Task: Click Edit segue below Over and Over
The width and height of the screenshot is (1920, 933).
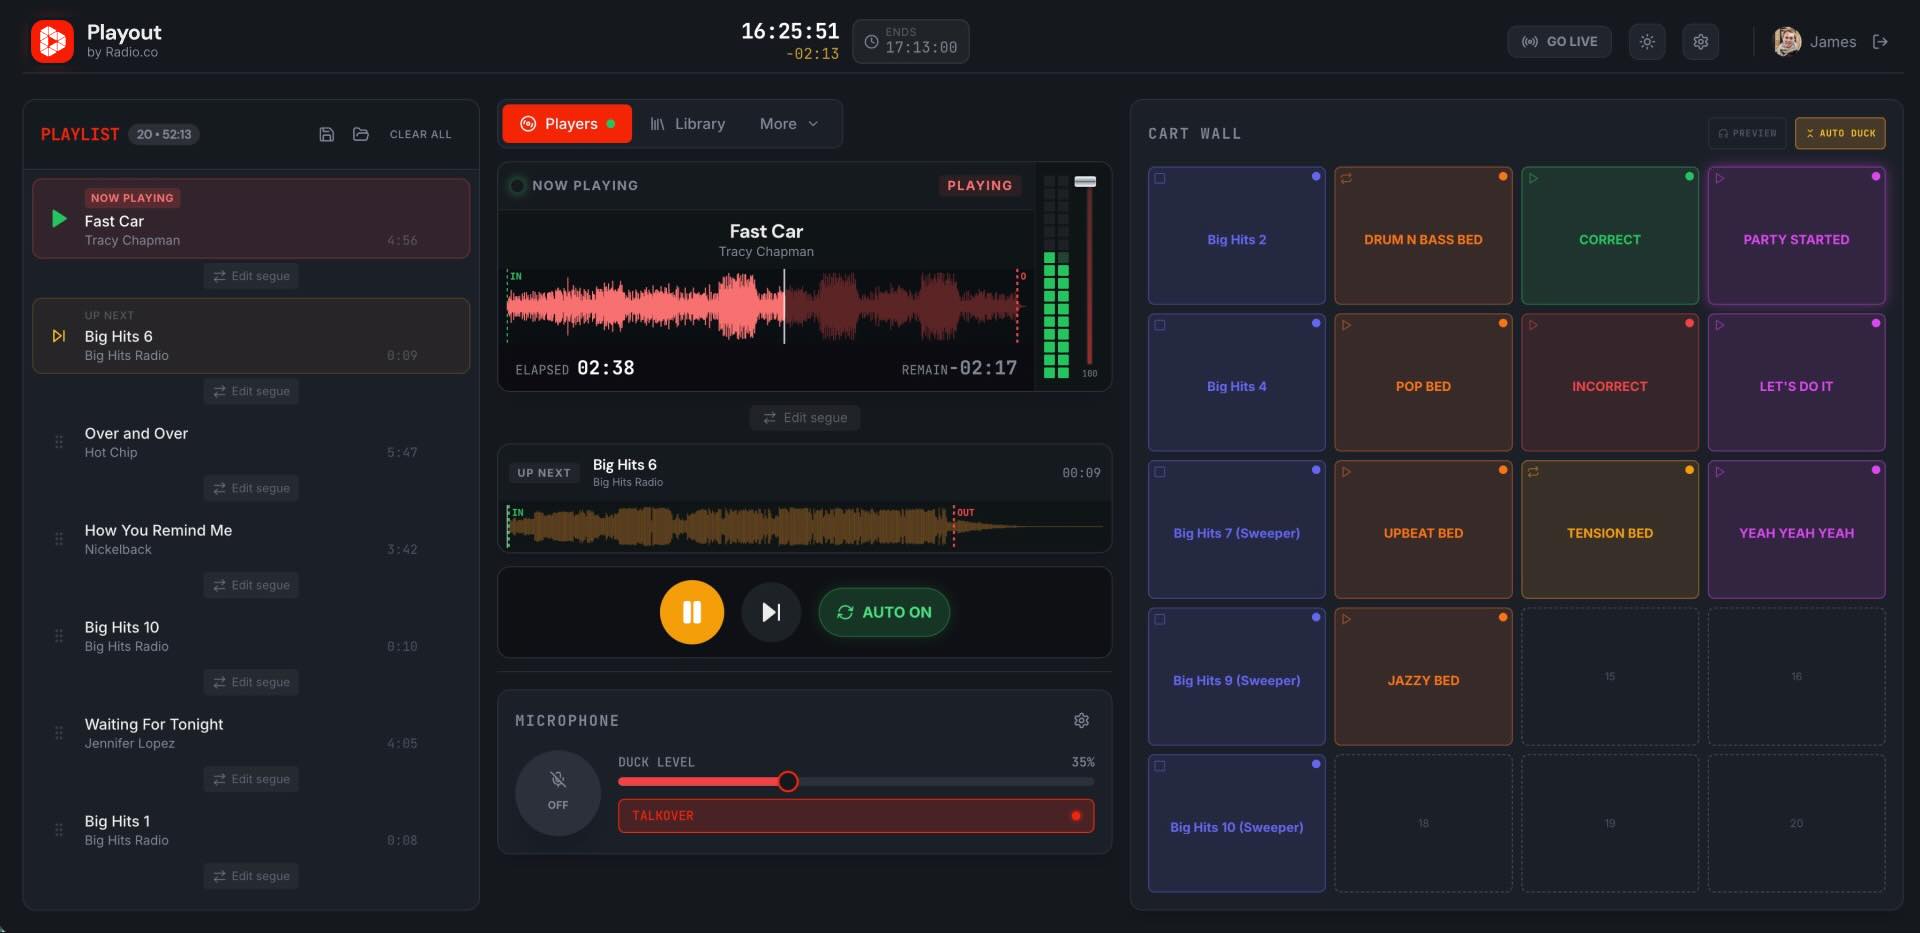Action: [x=251, y=488]
